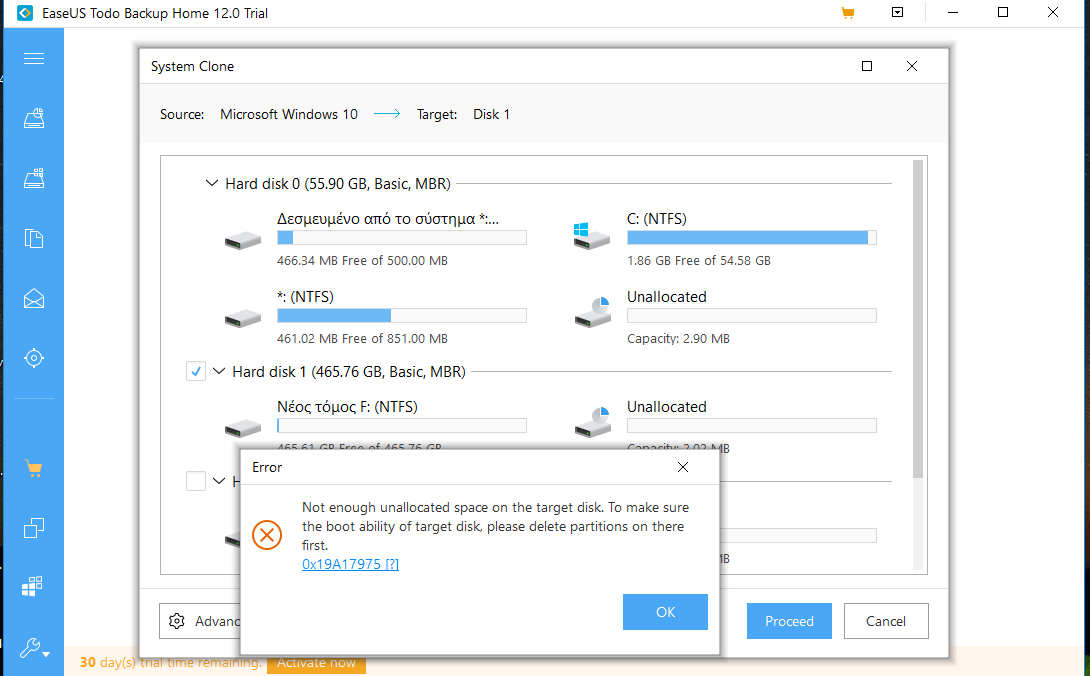Click the '30 day(s) trial time remaining' text
The image size is (1090, 676).
[171, 663]
